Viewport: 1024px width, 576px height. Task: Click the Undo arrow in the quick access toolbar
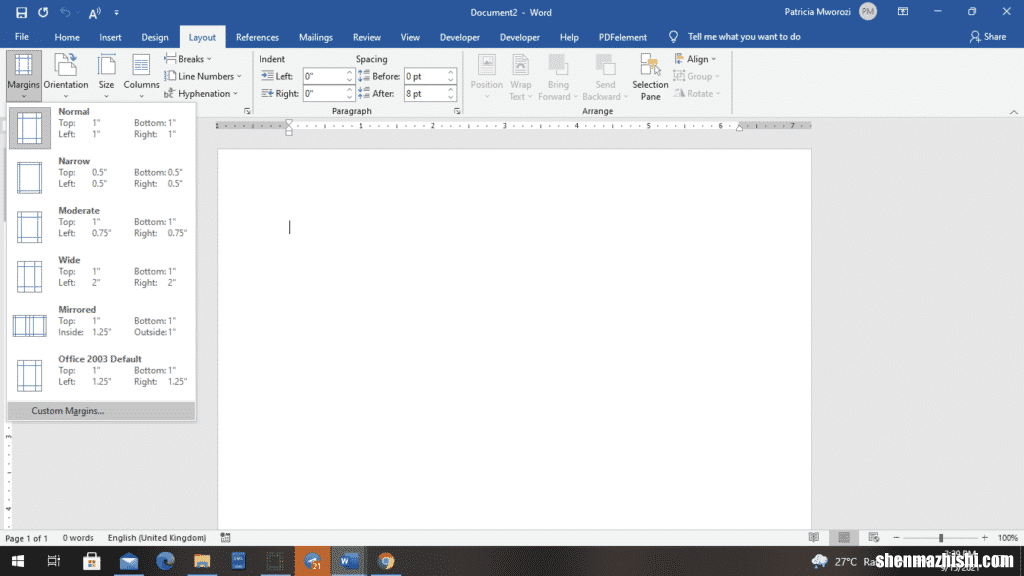(65, 12)
